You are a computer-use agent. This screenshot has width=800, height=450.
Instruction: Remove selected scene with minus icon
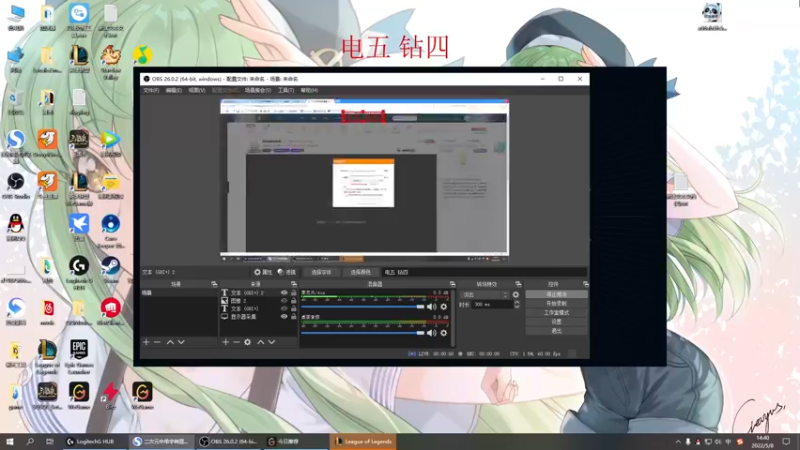click(157, 342)
